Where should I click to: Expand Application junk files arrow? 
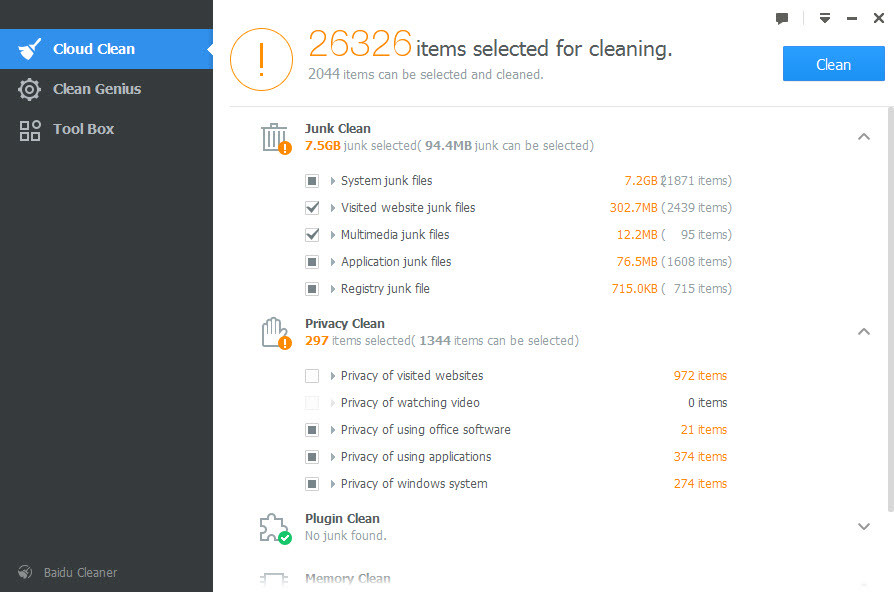(332, 262)
